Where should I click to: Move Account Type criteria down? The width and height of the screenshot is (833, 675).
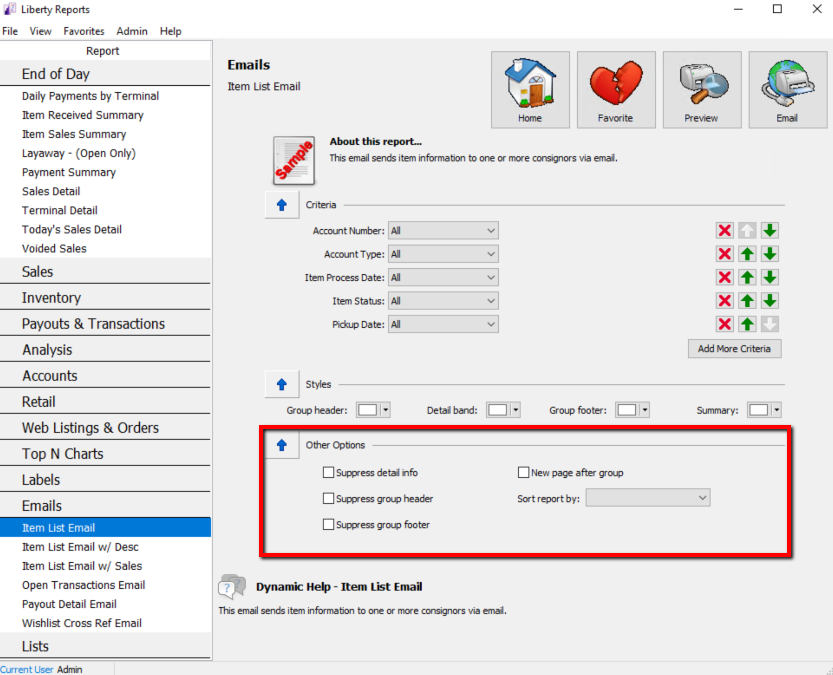(x=770, y=254)
